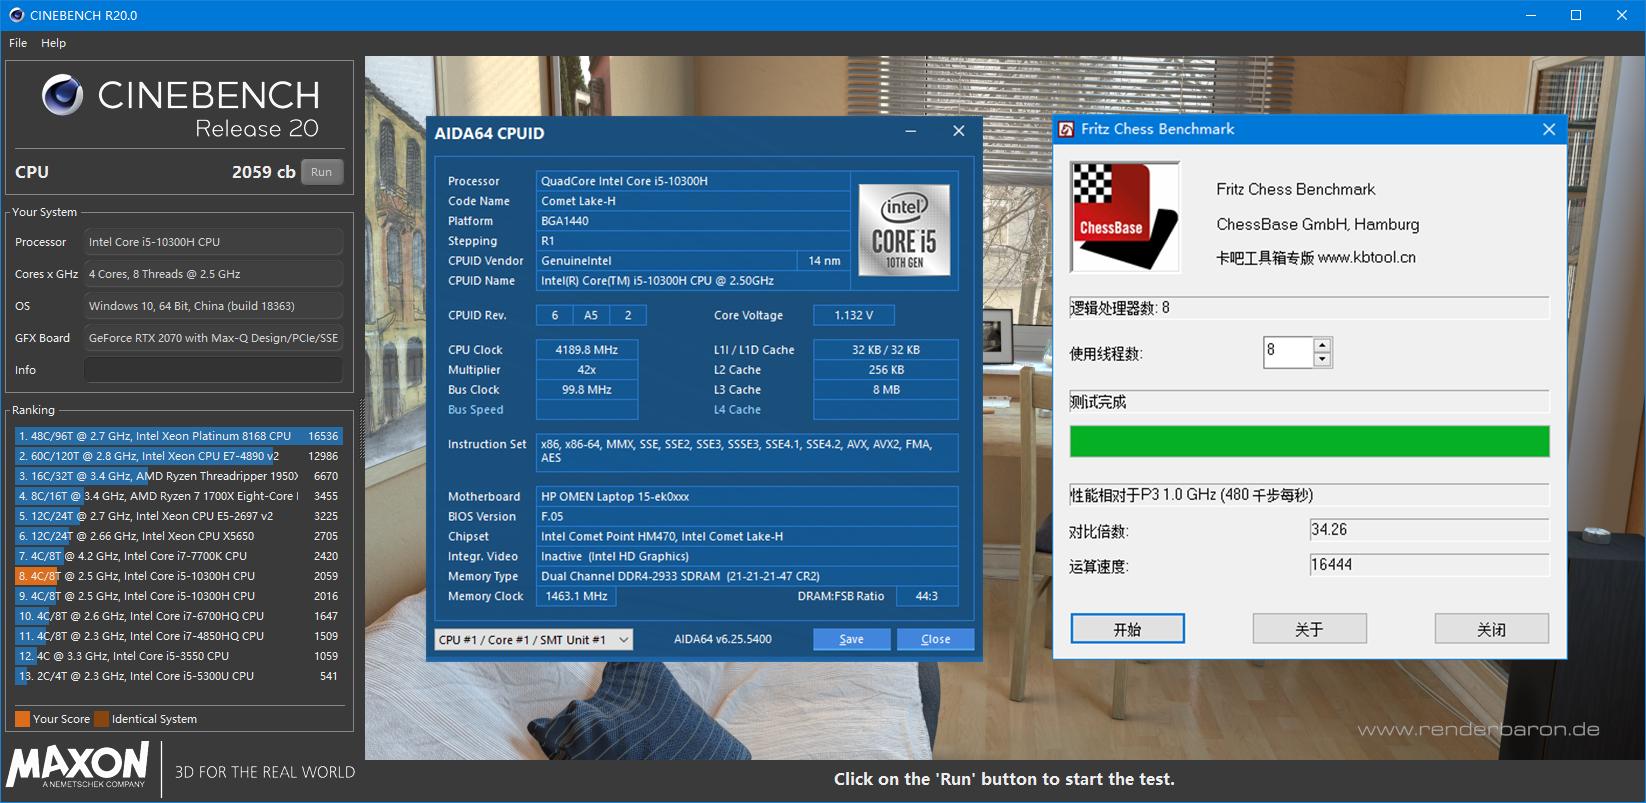The height and width of the screenshot is (803, 1646).
Task: Save the AIDA64 CPUID report
Action: [851, 640]
